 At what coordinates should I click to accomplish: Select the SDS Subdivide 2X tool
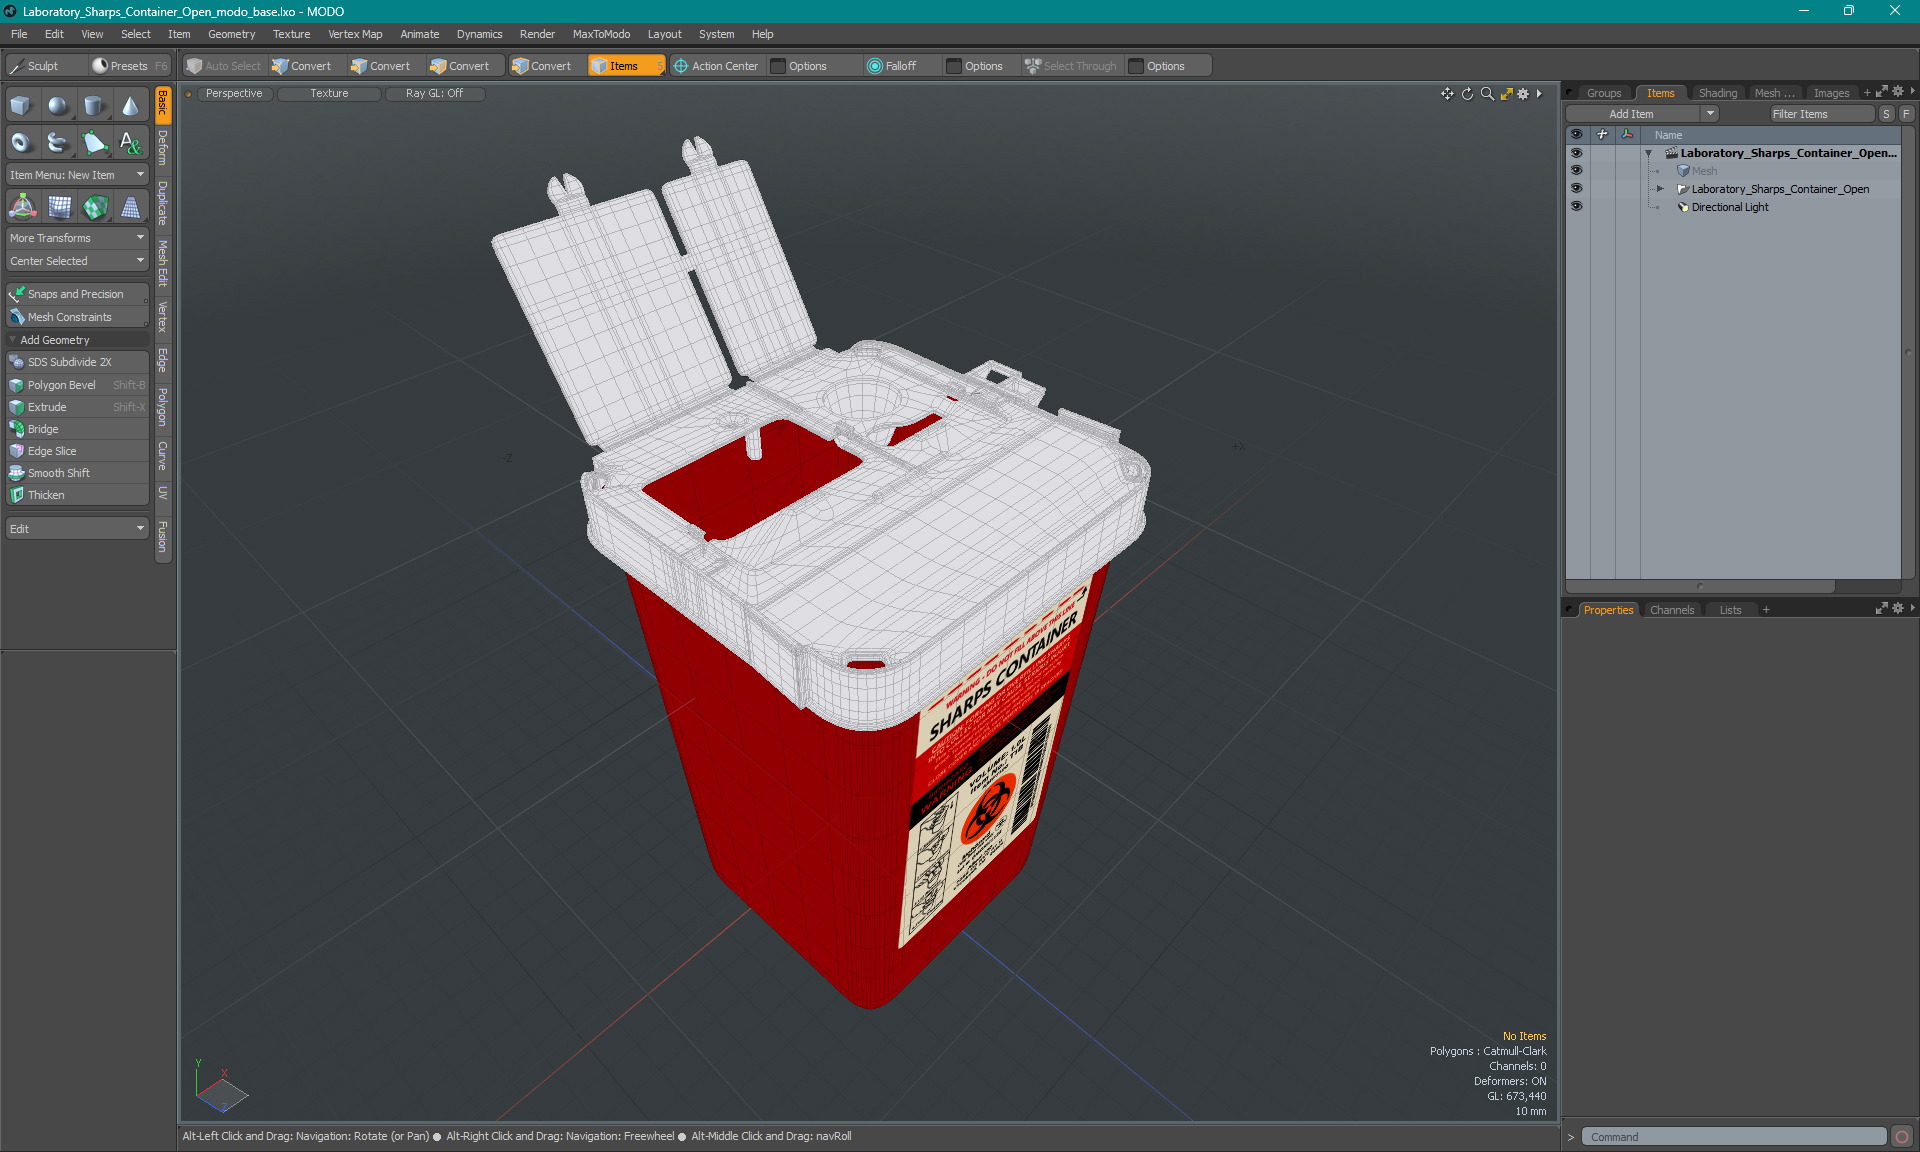75,362
